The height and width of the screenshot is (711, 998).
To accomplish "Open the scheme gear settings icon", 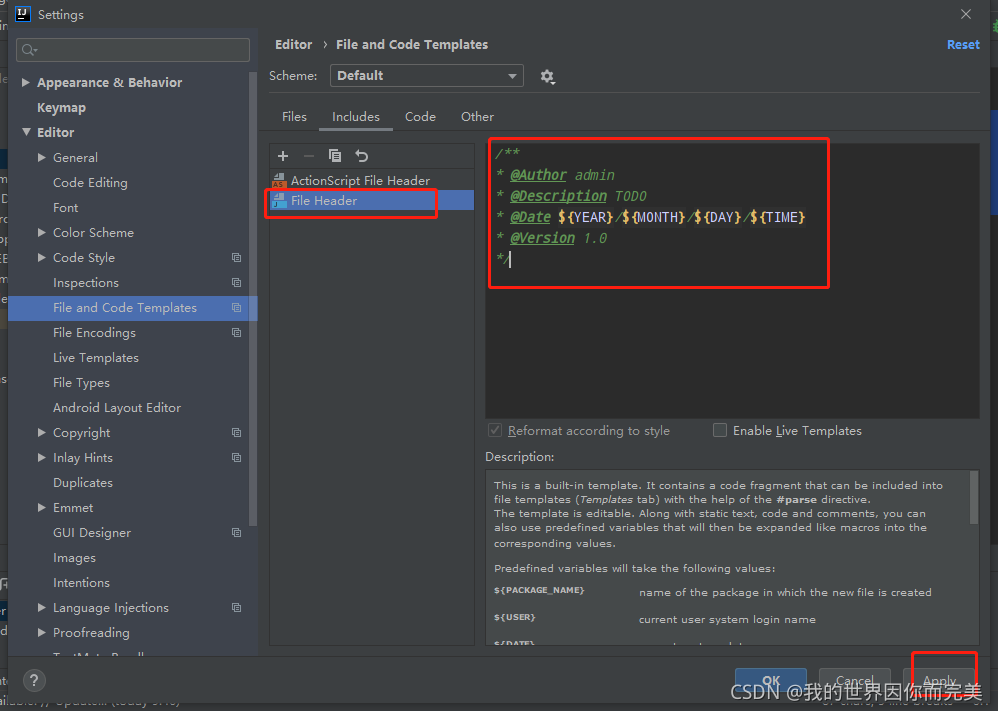I will pyautogui.click(x=547, y=77).
